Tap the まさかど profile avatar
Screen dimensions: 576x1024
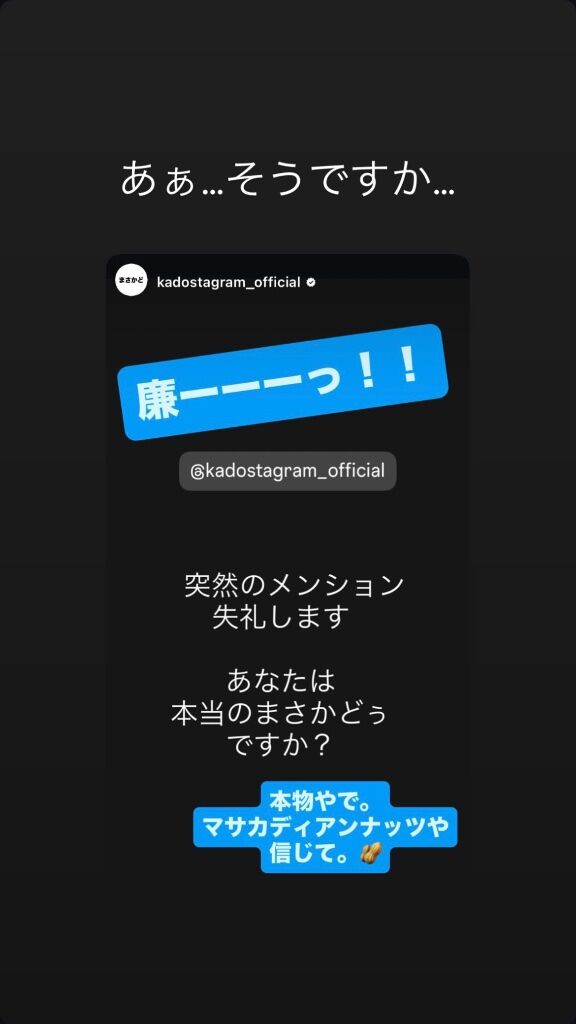pyautogui.click(x=132, y=280)
